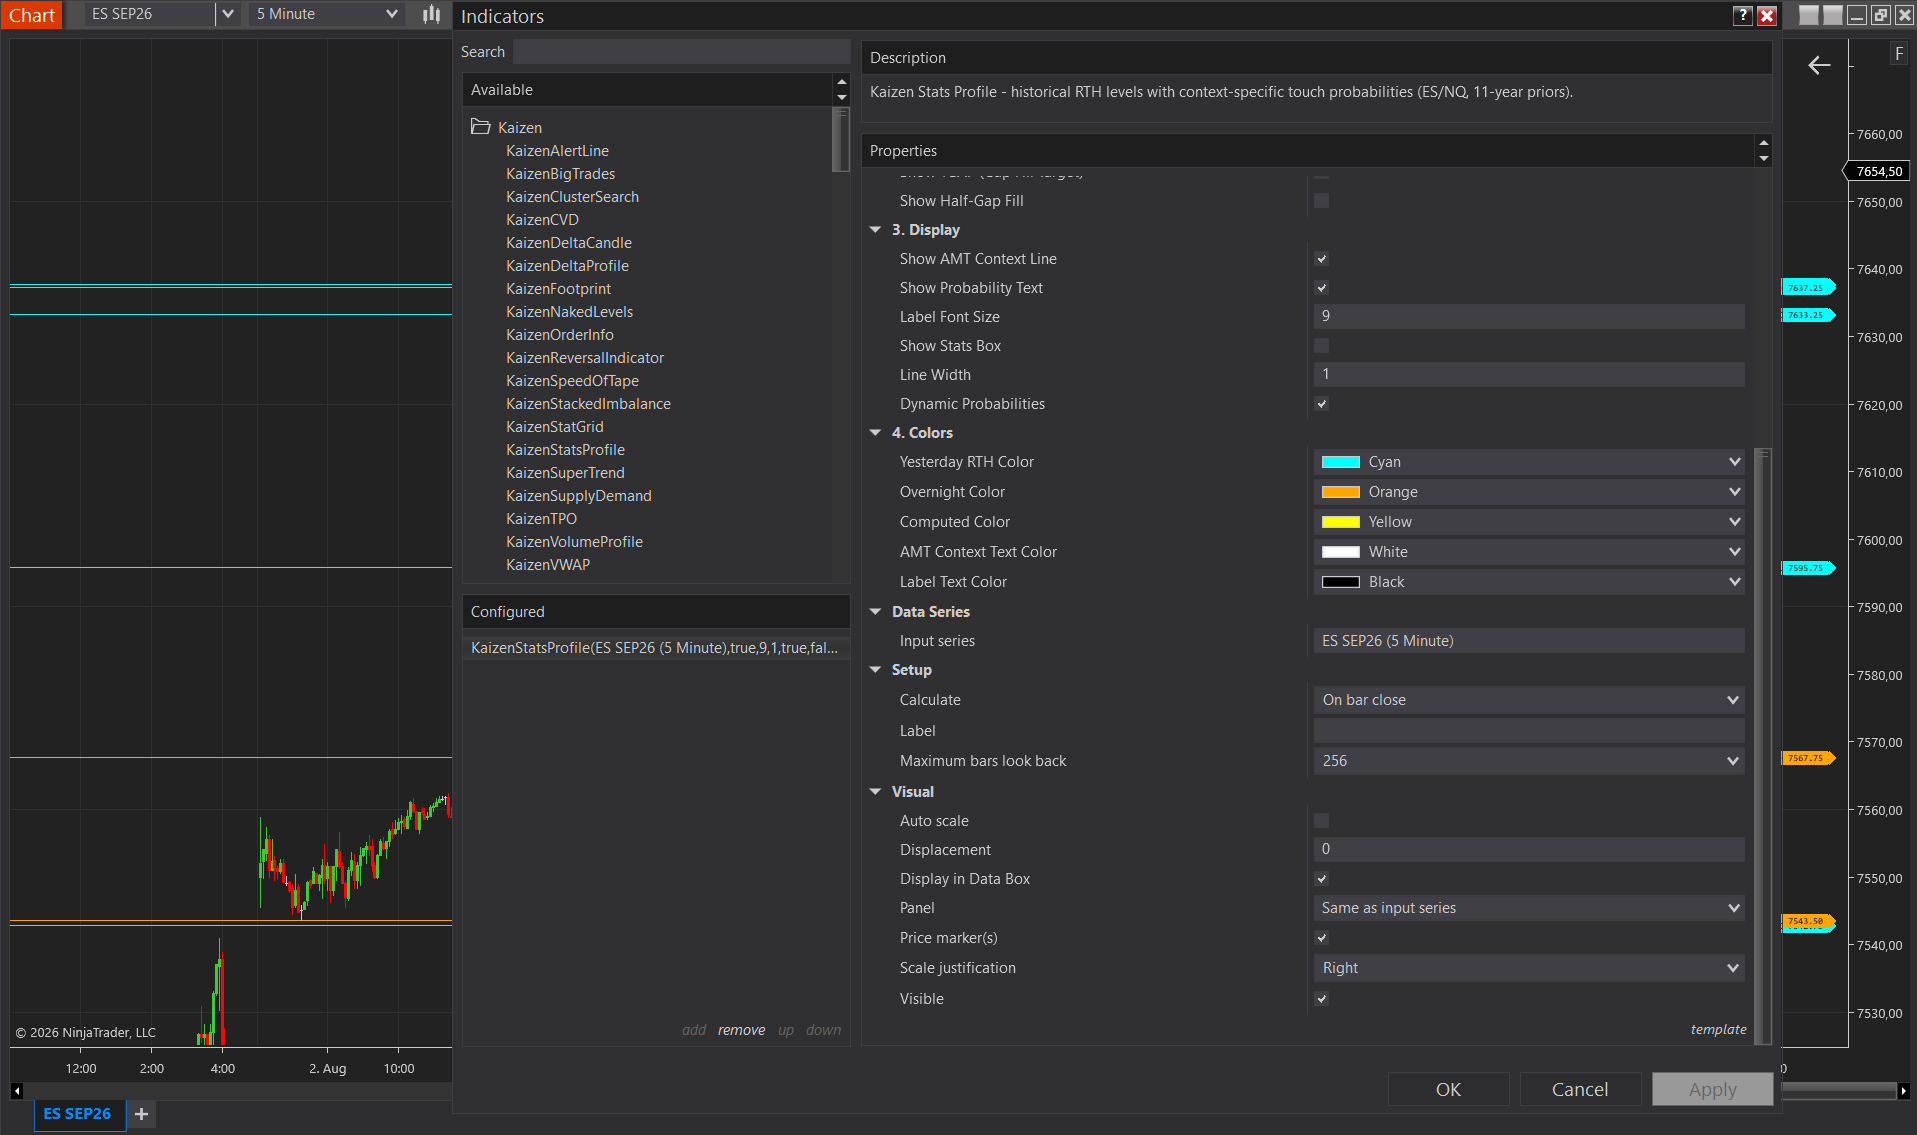
Task: Uncheck the Visible checkbox
Action: click(1322, 999)
